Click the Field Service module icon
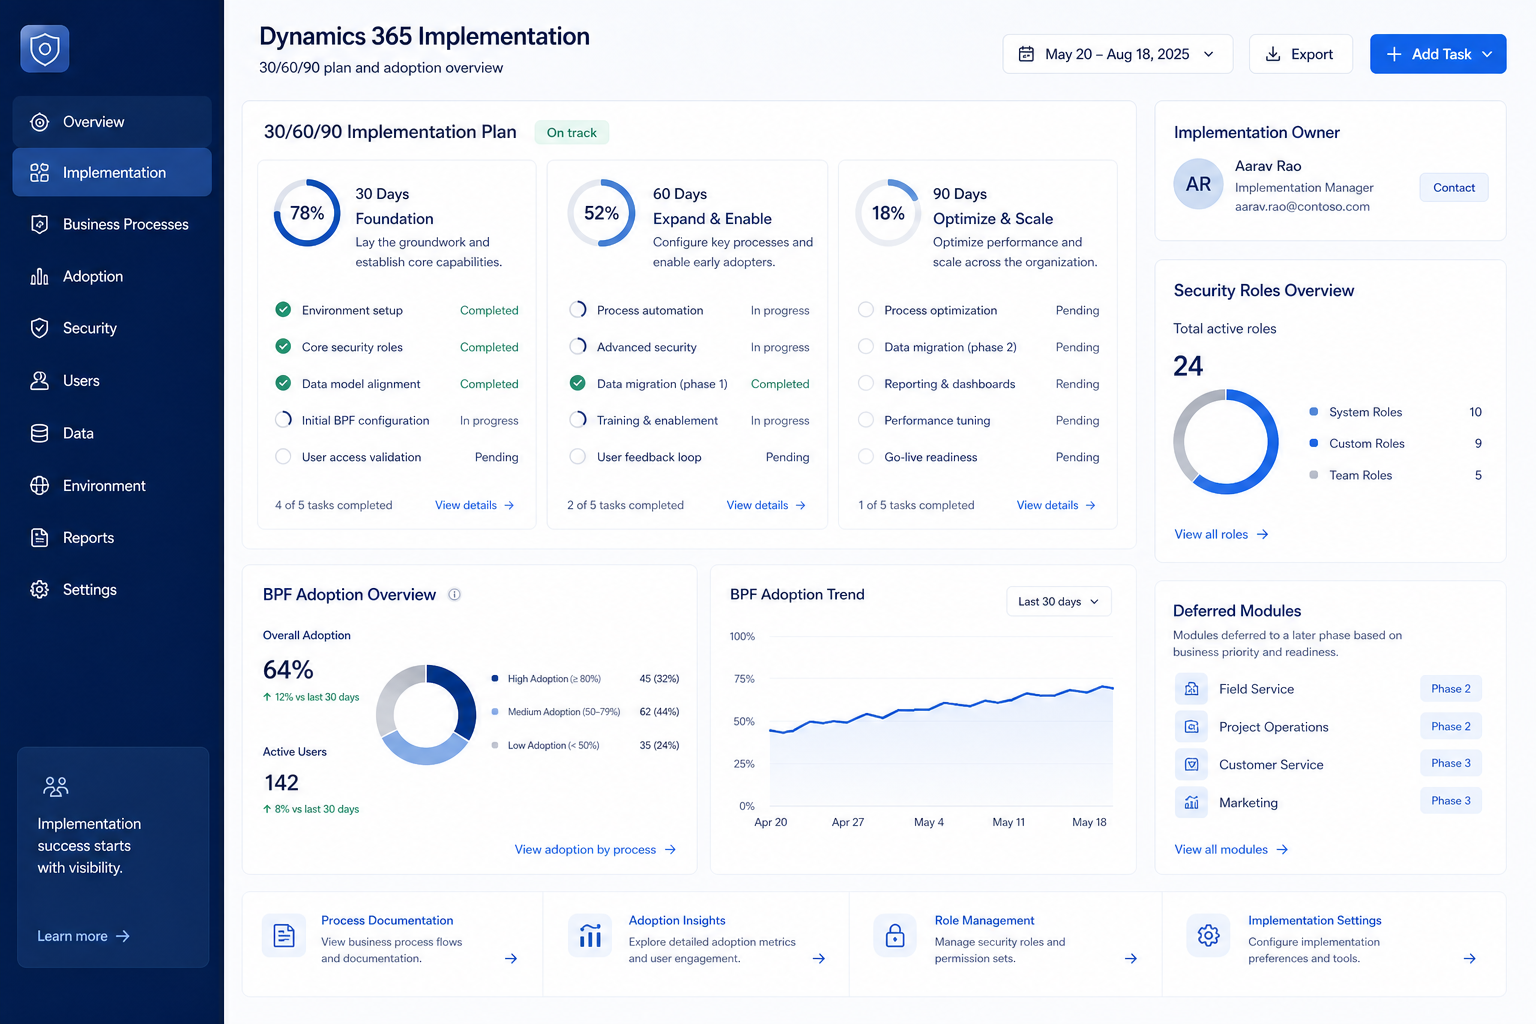Viewport: 1536px width, 1024px height. click(x=1192, y=689)
